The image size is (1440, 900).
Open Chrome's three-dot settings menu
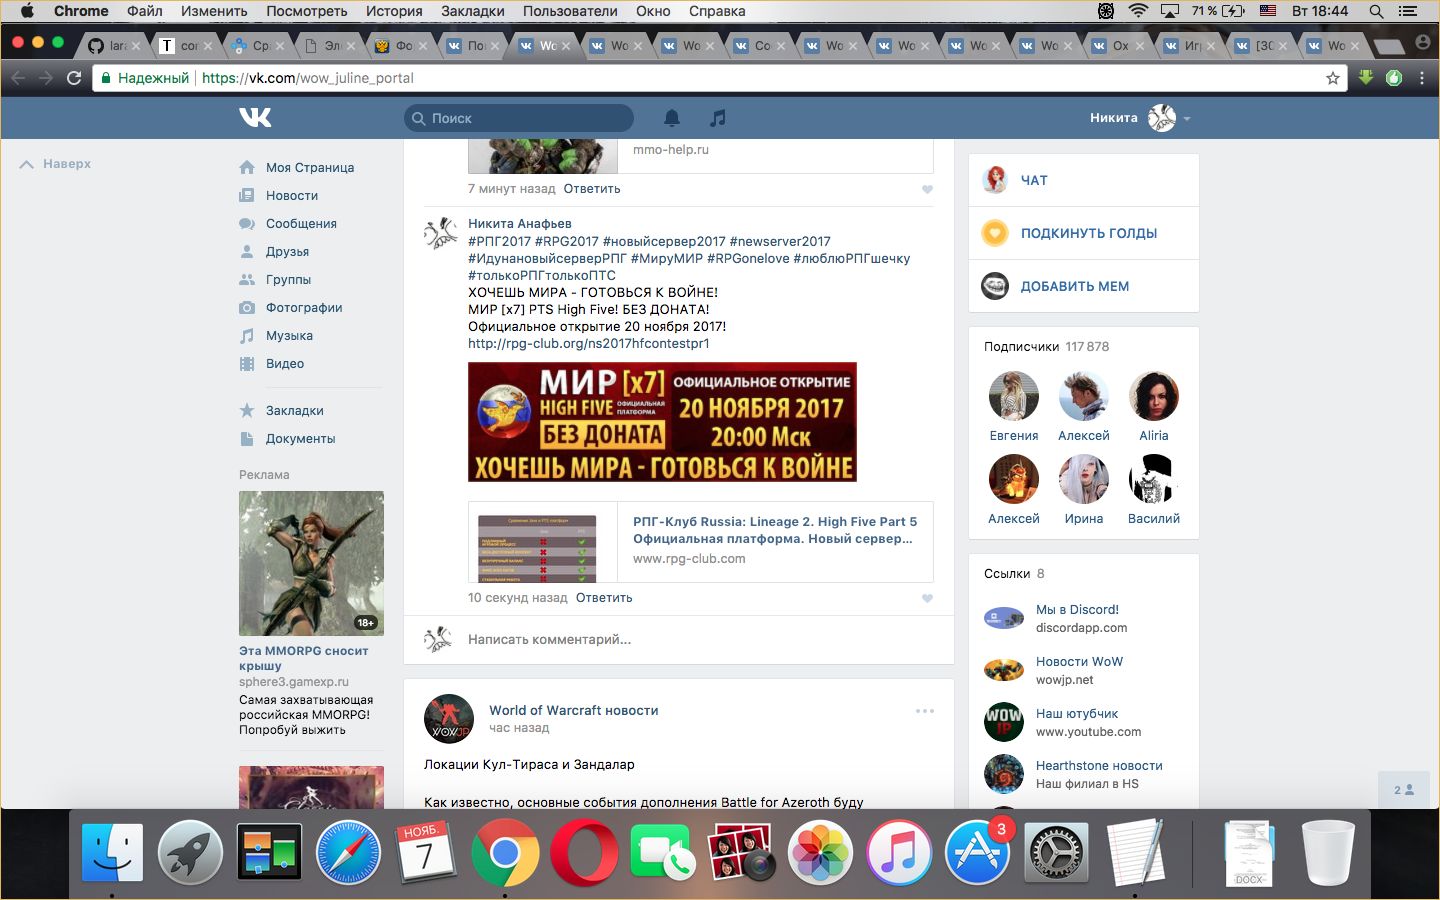[x=1422, y=78]
